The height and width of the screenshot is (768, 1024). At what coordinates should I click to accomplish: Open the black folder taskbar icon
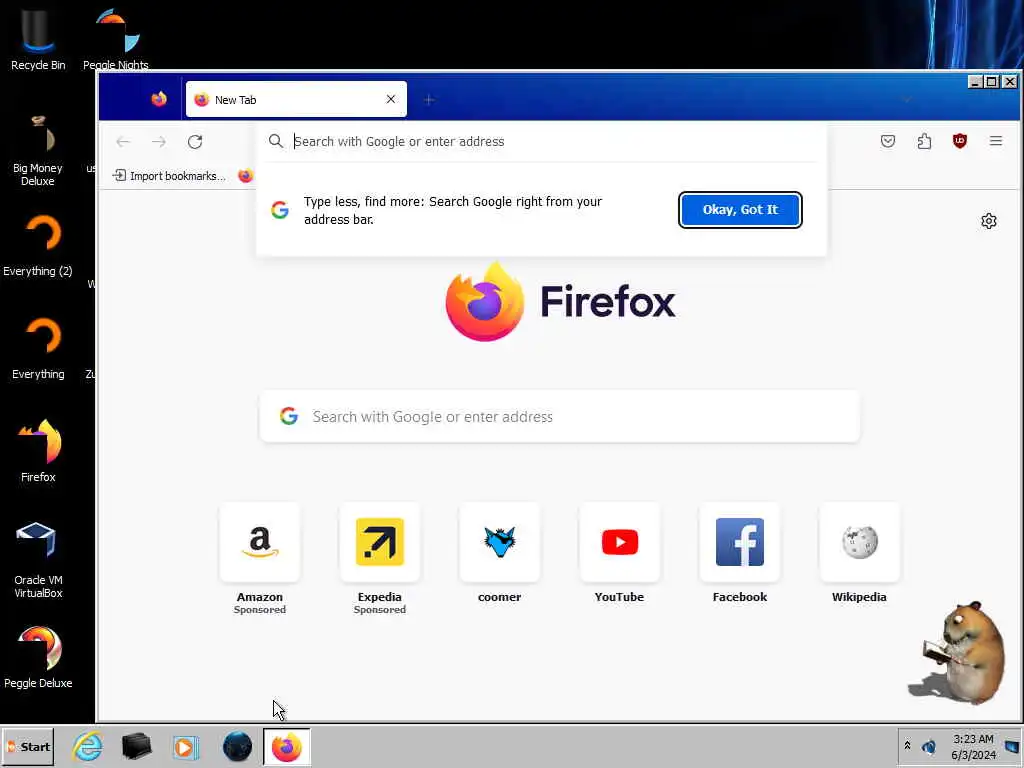point(136,746)
